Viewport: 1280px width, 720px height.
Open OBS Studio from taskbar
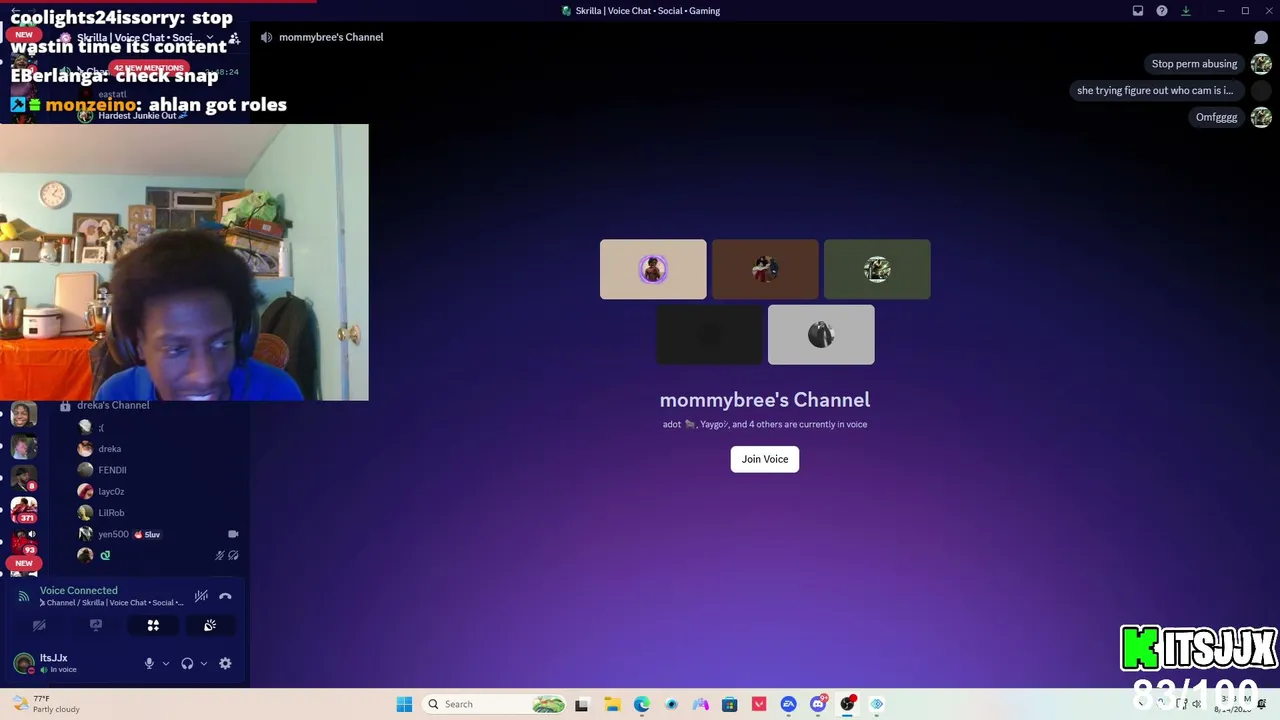tap(848, 704)
